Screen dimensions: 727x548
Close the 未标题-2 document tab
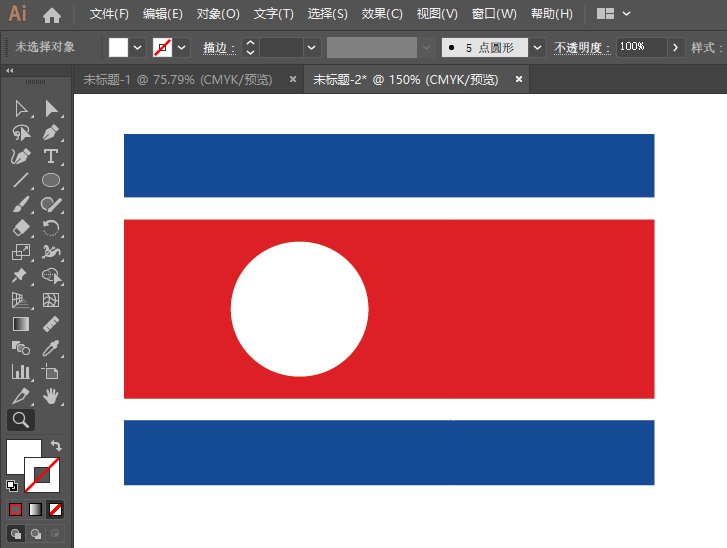tap(519, 79)
